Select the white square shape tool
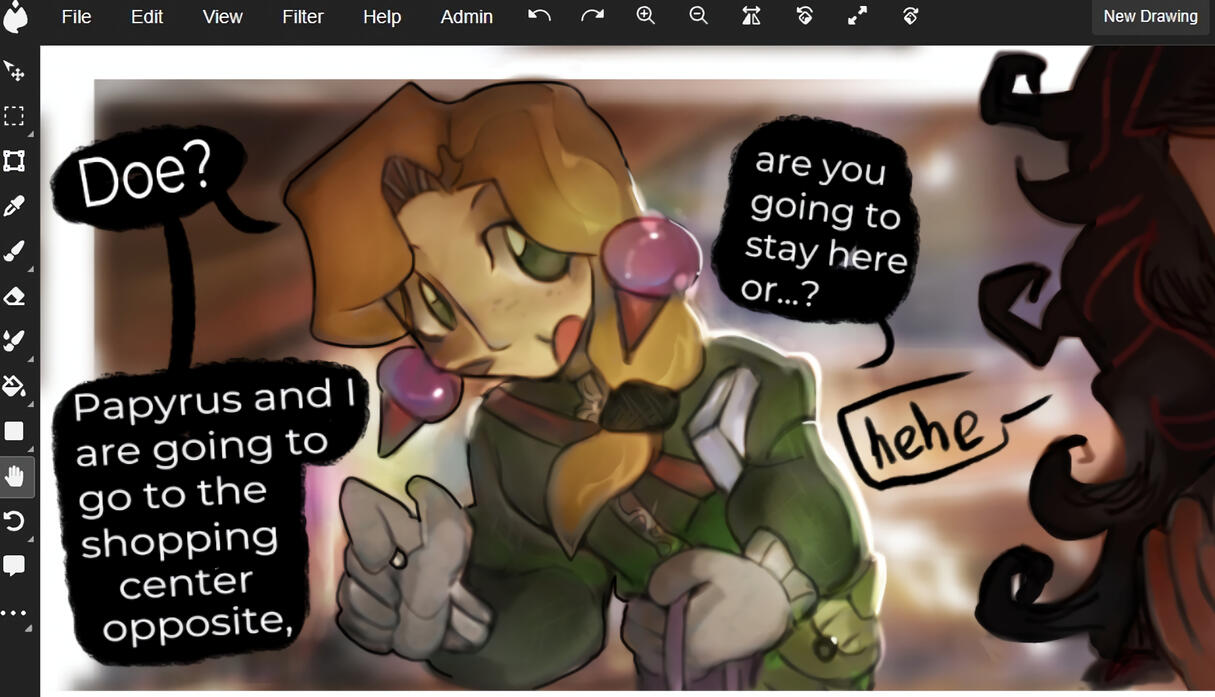1215x697 pixels. click(14, 431)
